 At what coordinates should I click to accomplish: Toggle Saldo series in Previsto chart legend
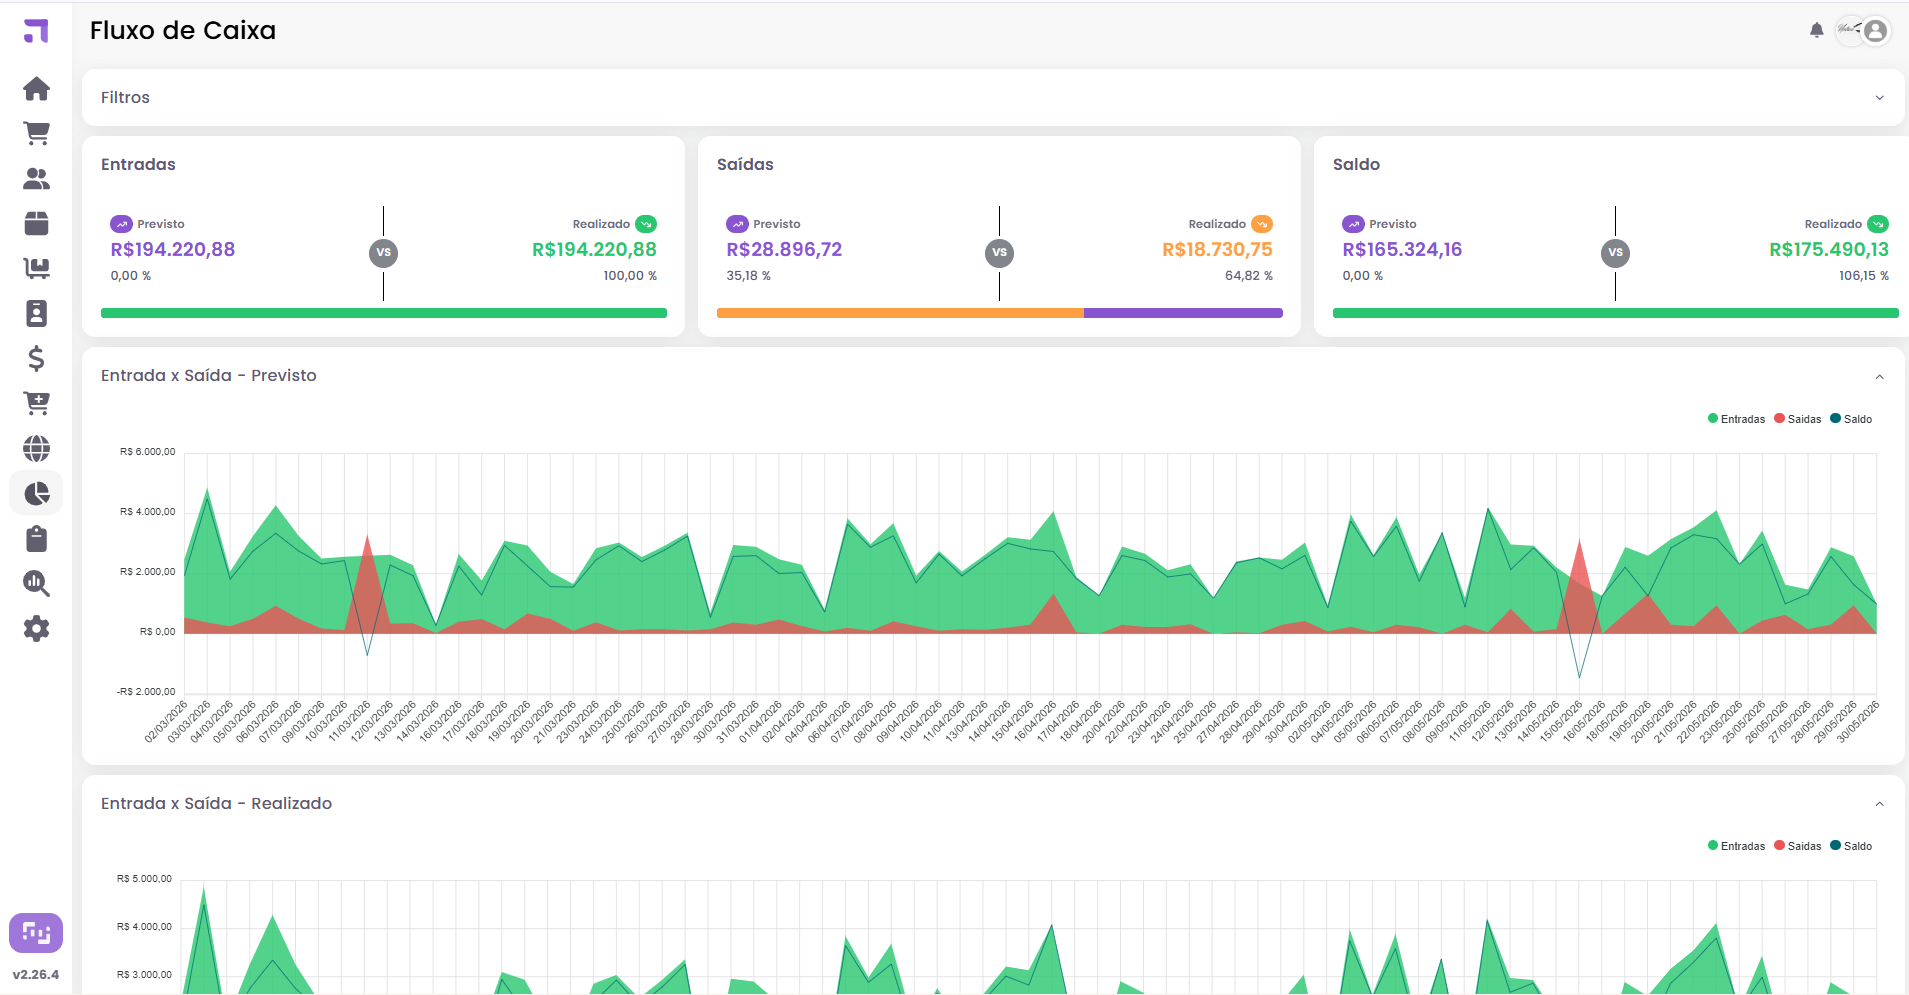pyautogui.click(x=1851, y=419)
